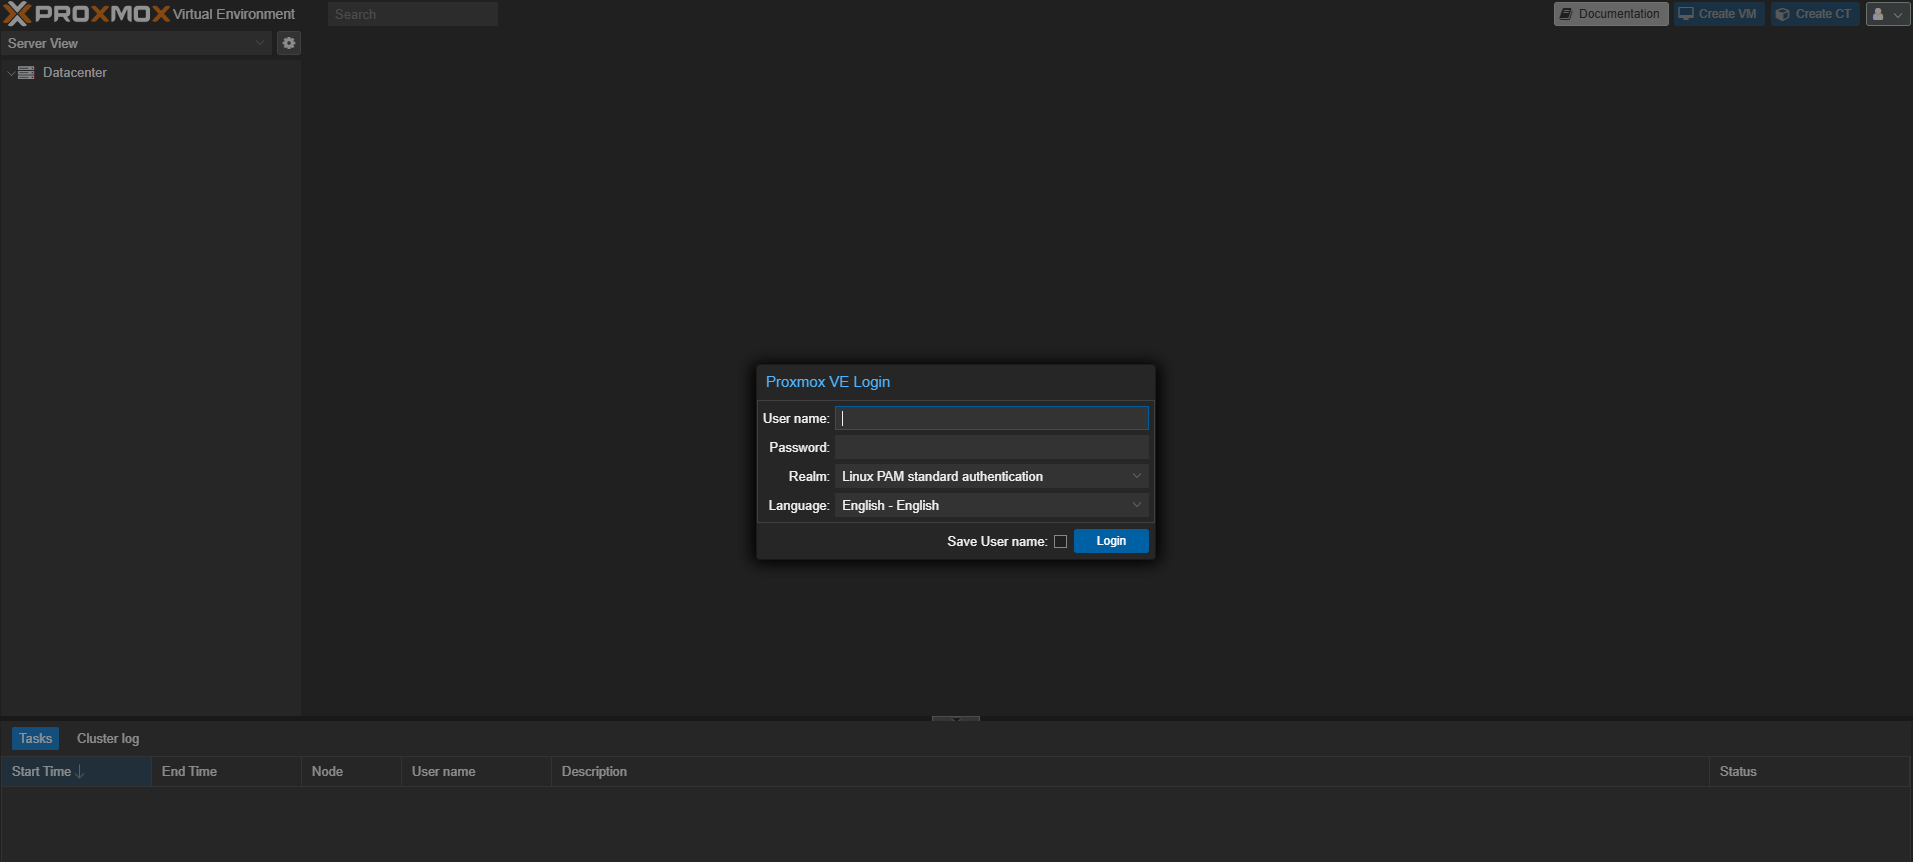Image resolution: width=1913 pixels, height=862 pixels.
Task: Click the Proxmox VE Login title
Action: click(x=828, y=382)
